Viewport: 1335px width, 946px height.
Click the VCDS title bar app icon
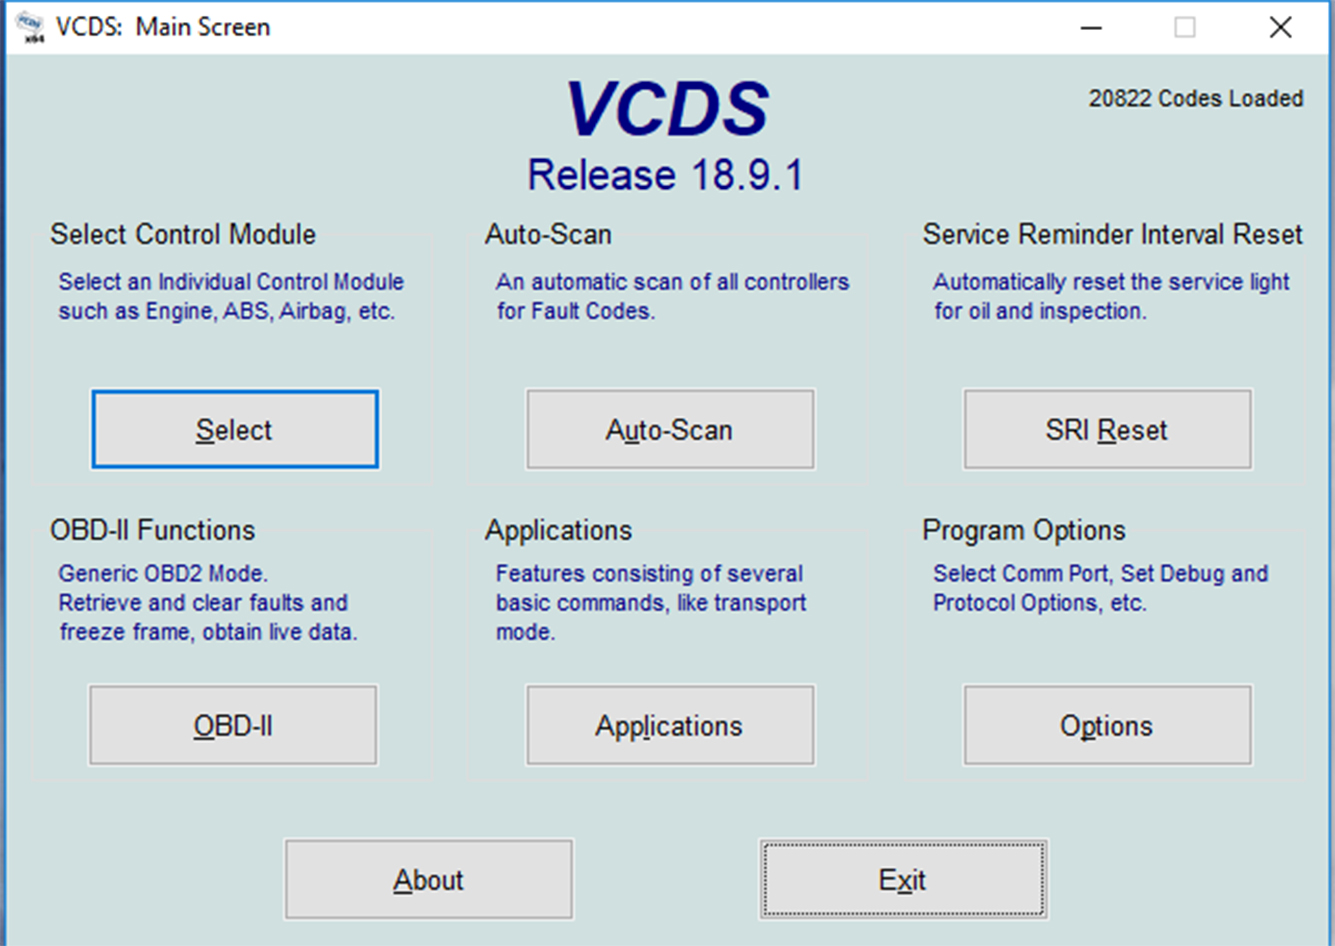pyautogui.click(x=31, y=28)
